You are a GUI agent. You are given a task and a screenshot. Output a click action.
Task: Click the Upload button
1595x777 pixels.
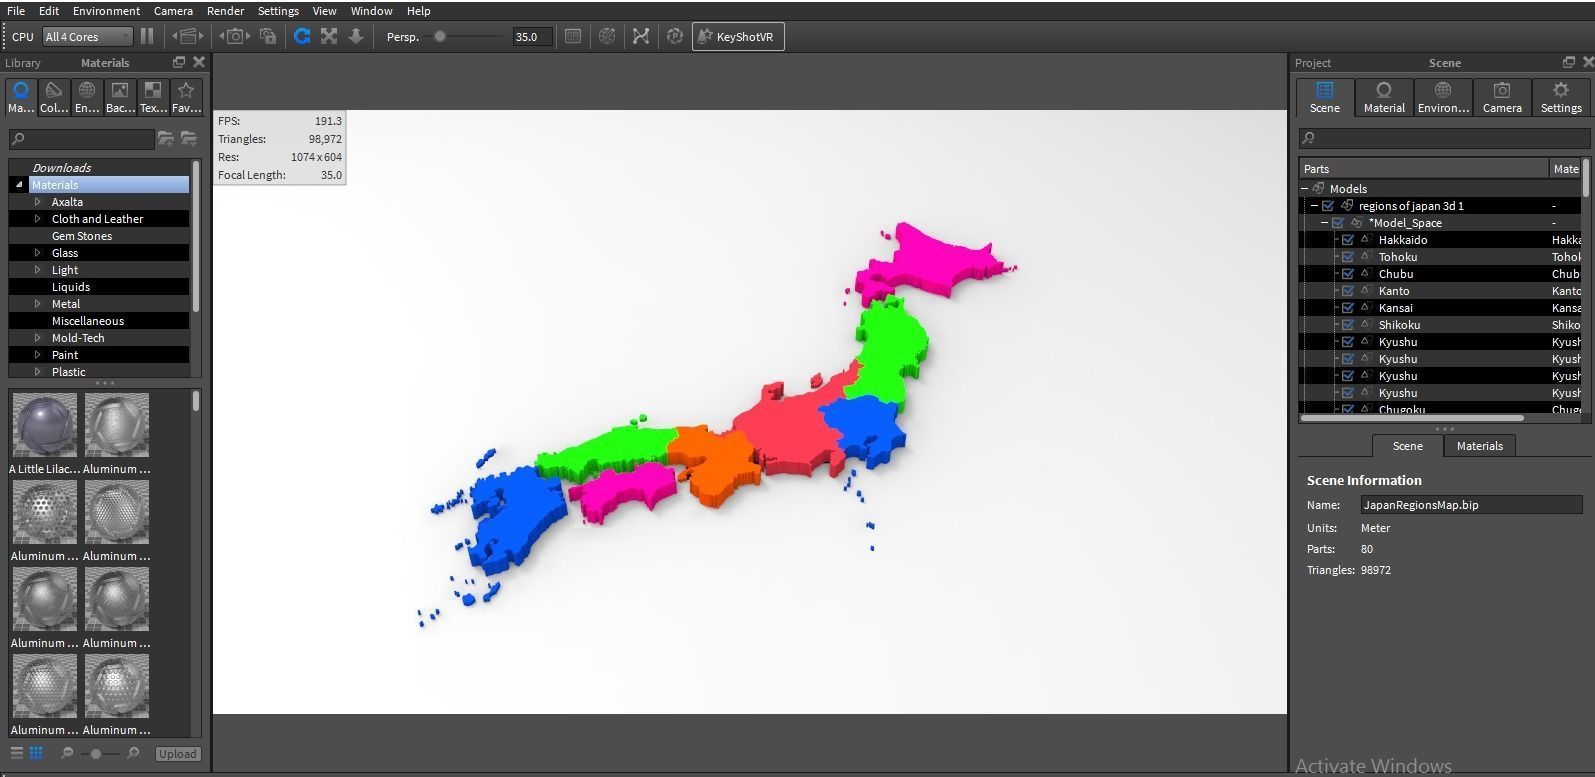178,754
